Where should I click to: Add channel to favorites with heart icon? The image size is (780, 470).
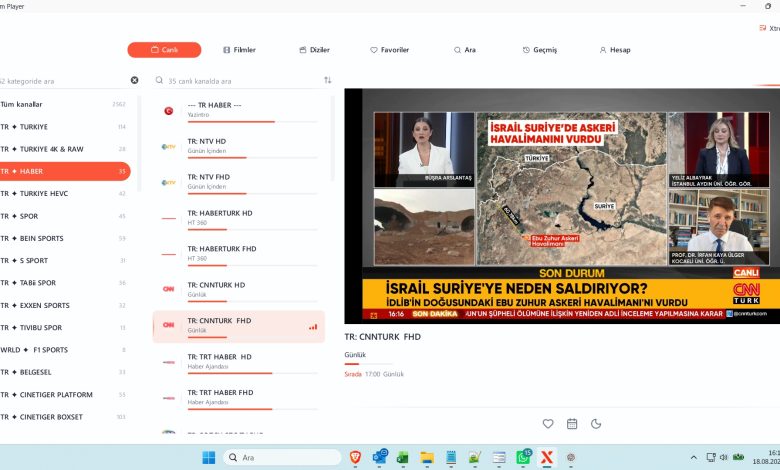click(x=548, y=424)
